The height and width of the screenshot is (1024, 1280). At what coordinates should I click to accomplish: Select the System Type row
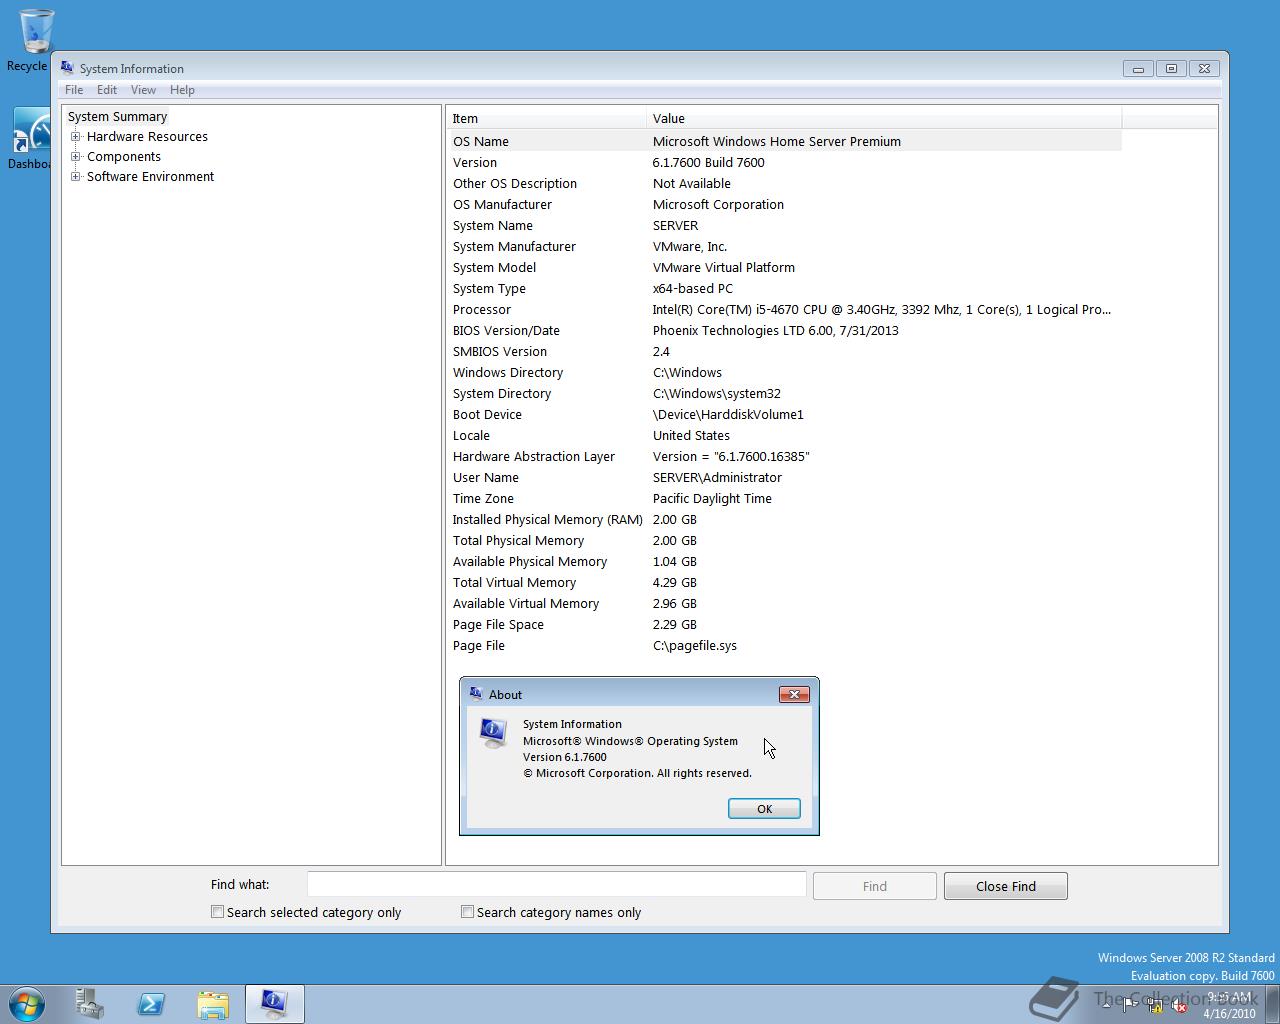pyautogui.click(x=784, y=288)
